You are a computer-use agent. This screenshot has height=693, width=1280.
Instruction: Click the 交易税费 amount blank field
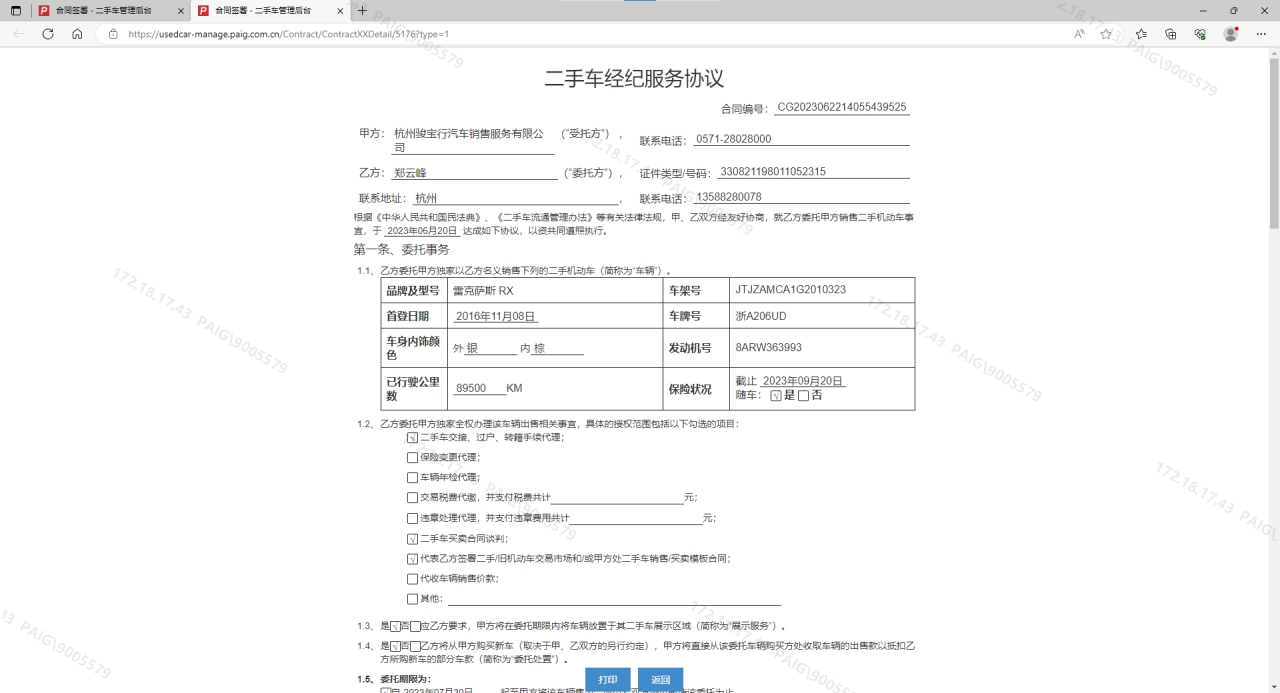617,497
